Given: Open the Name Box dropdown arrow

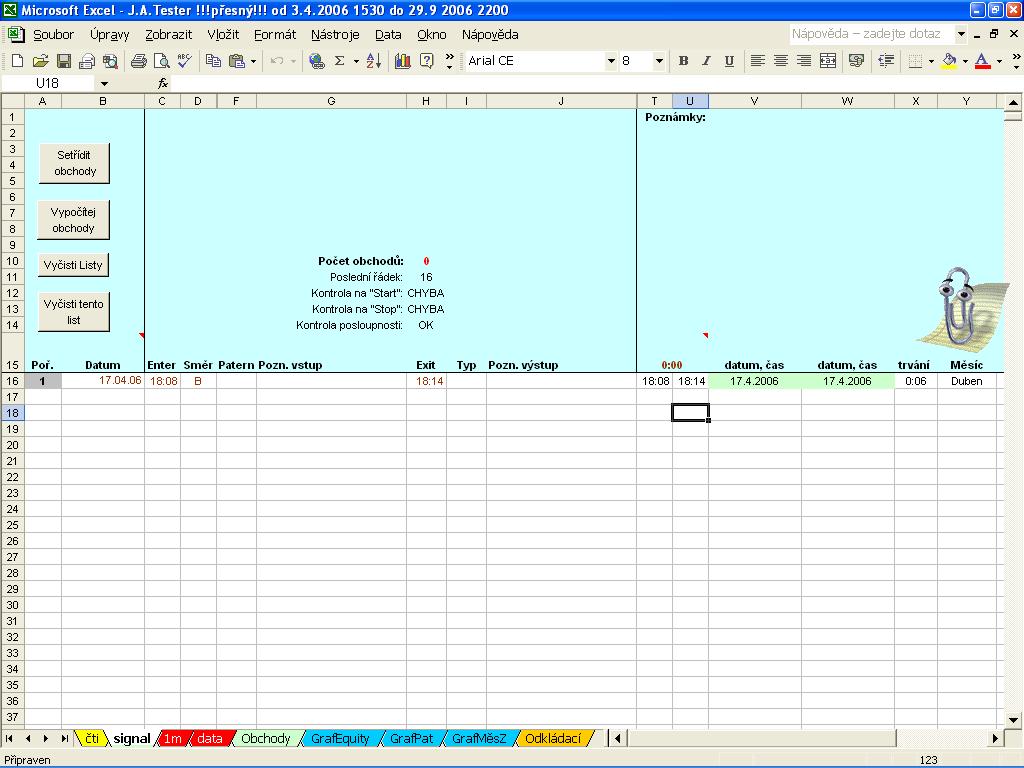Looking at the screenshot, I should (x=104, y=84).
